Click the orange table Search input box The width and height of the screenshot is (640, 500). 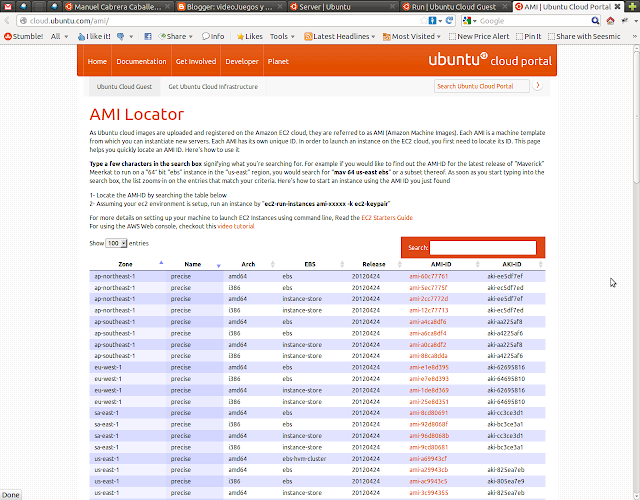click(483, 247)
